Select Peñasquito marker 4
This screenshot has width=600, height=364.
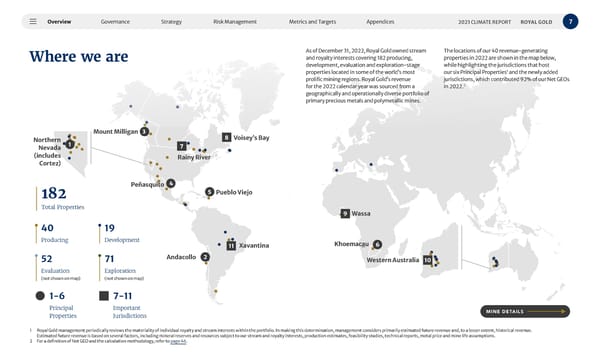click(171, 184)
